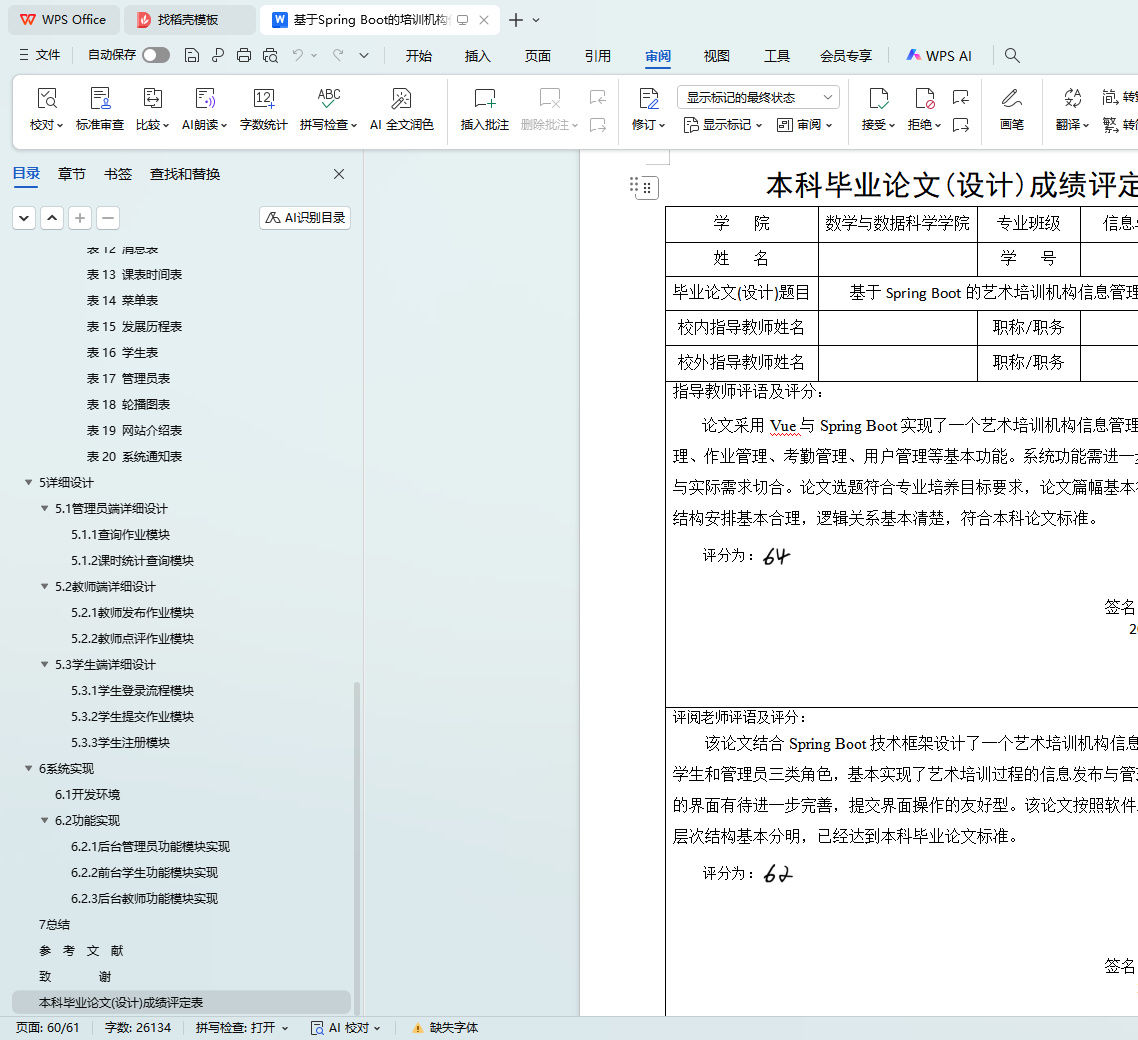Toggle the 自动保存 autosave switch

coord(155,56)
